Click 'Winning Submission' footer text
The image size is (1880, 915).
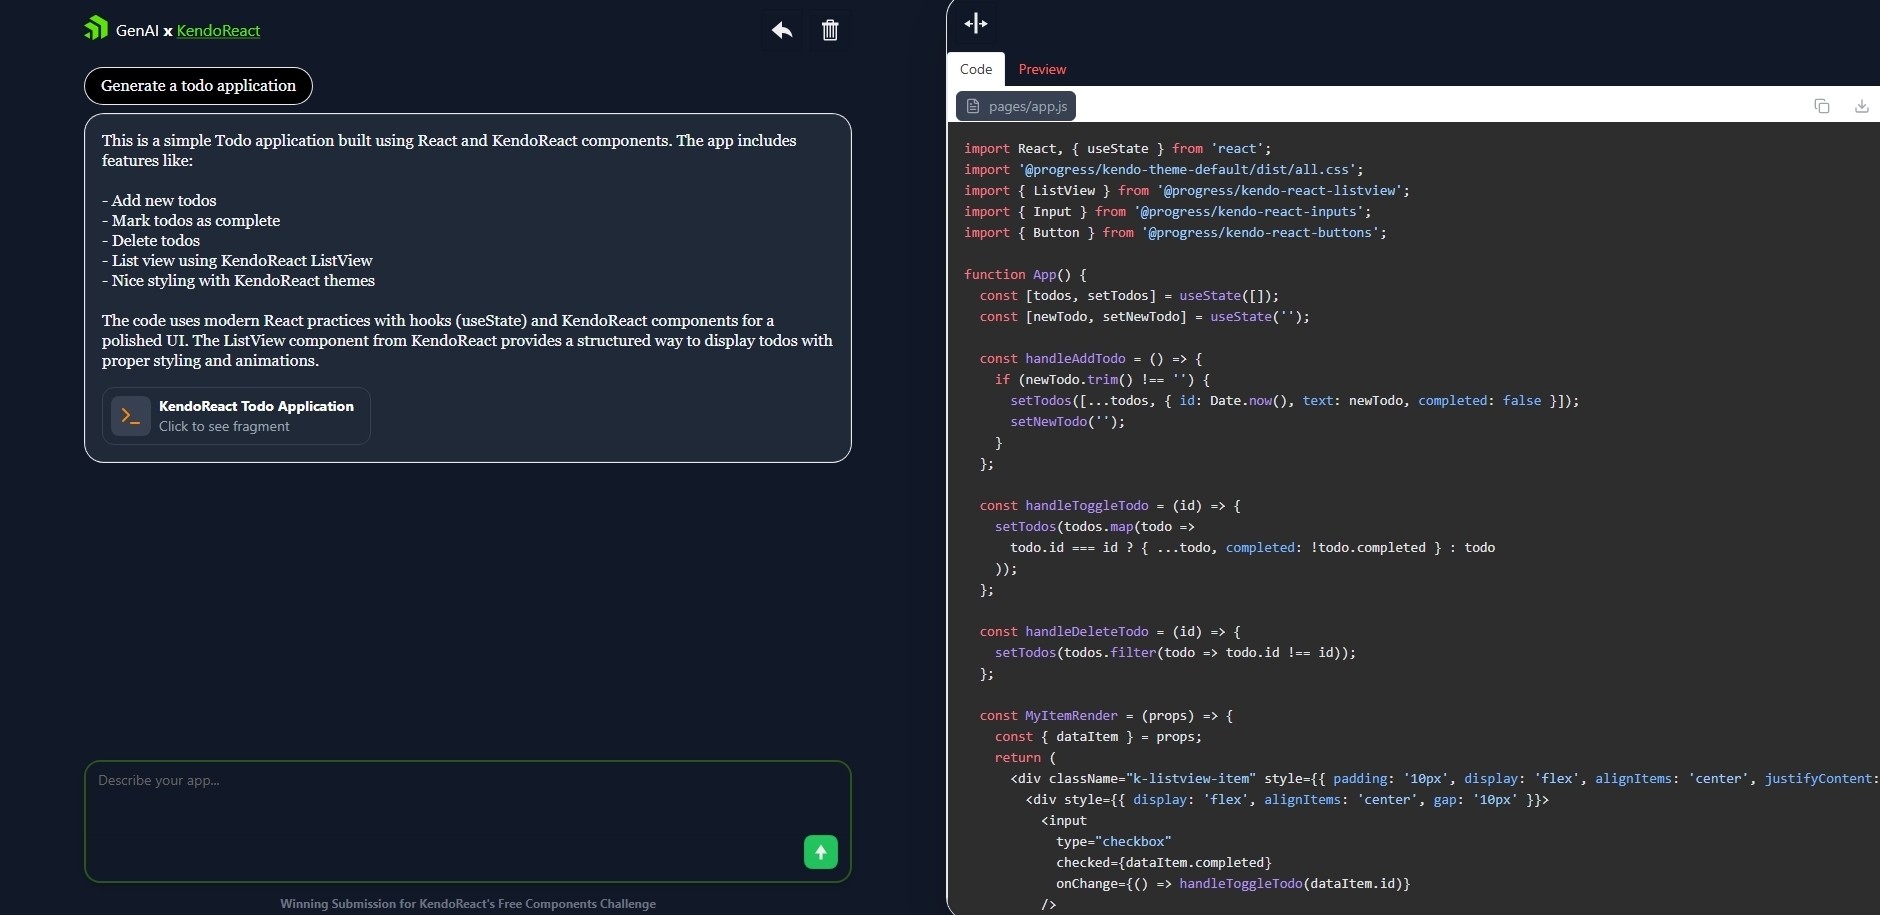coord(468,904)
